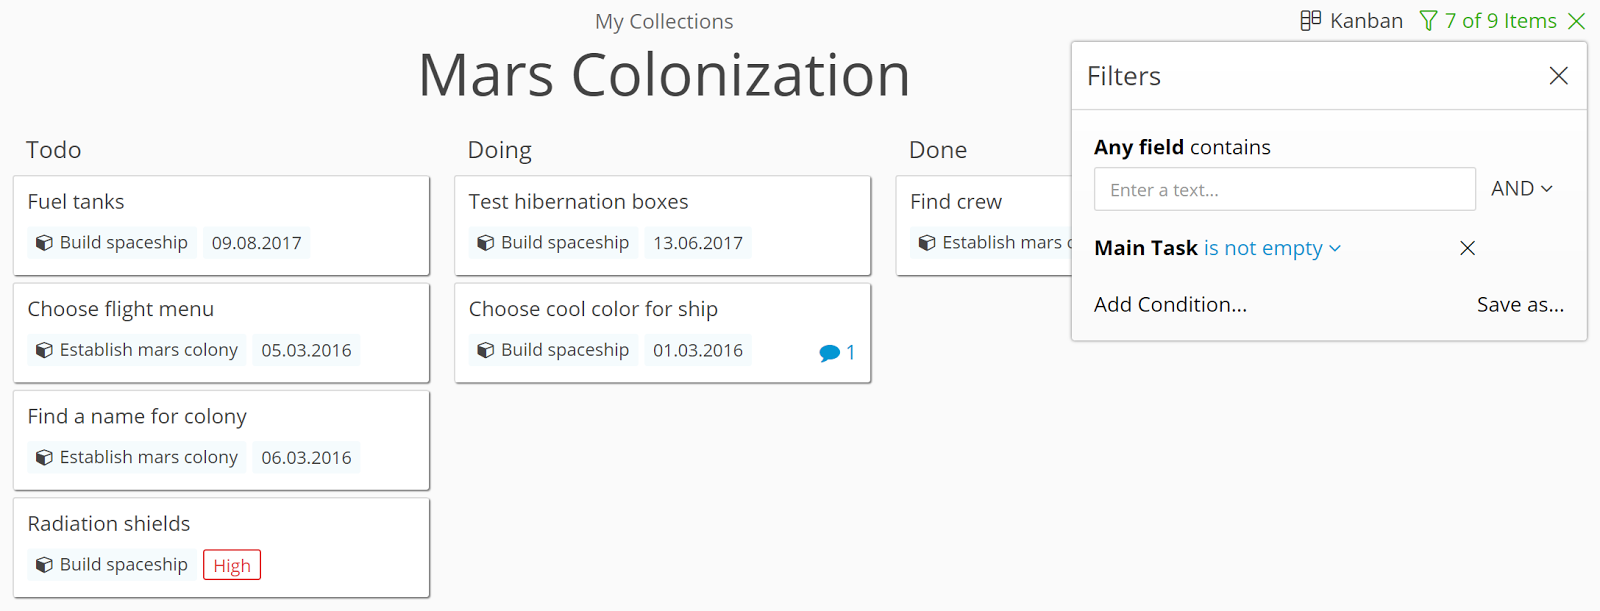
Task: Open the Choose flight menu card
Action: click(221, 333)
